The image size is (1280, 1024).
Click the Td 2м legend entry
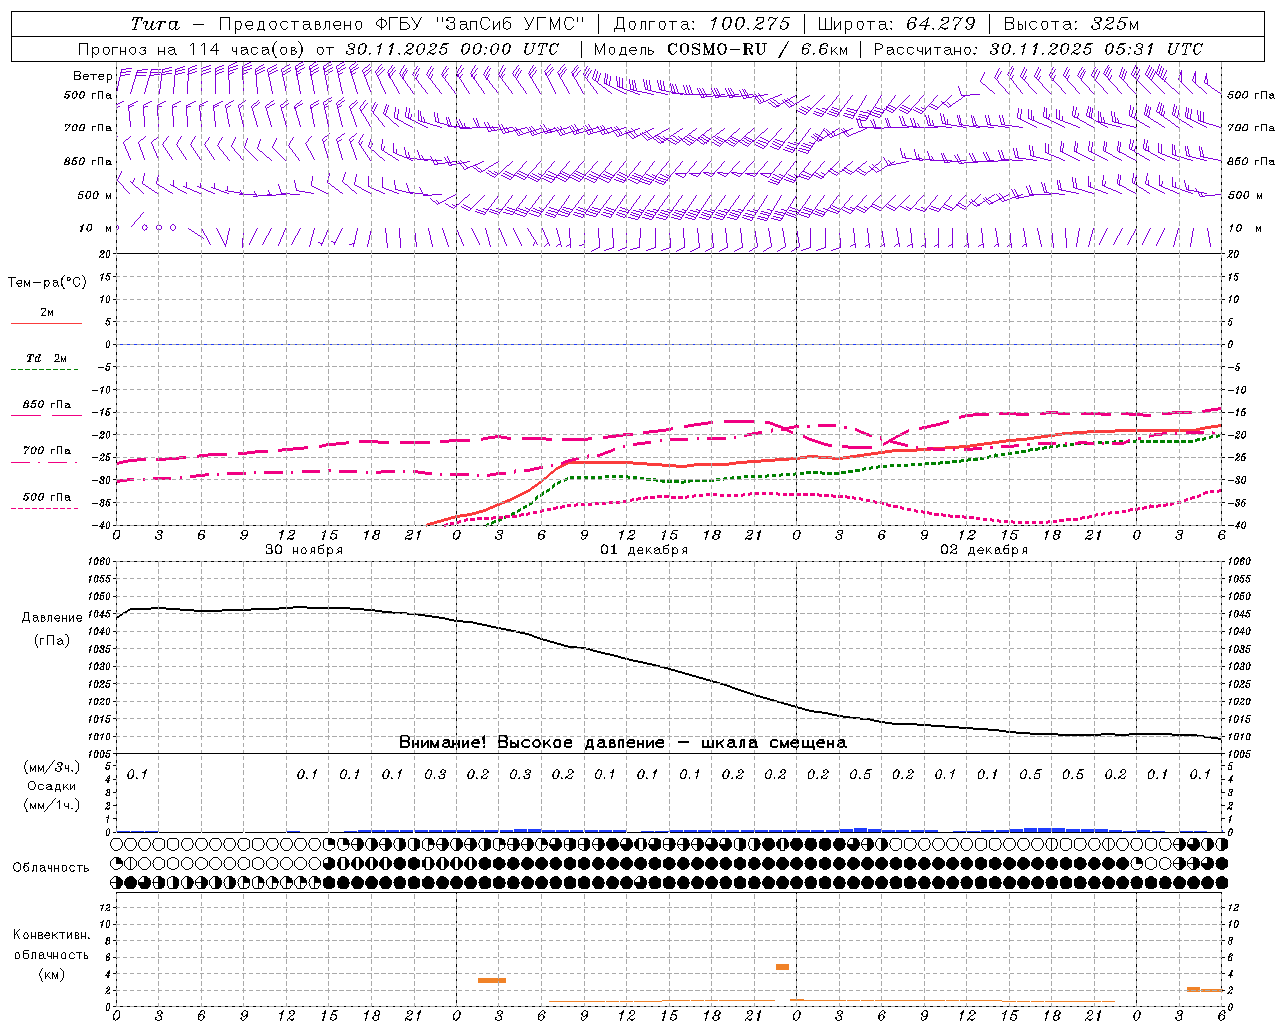(47, 358)
